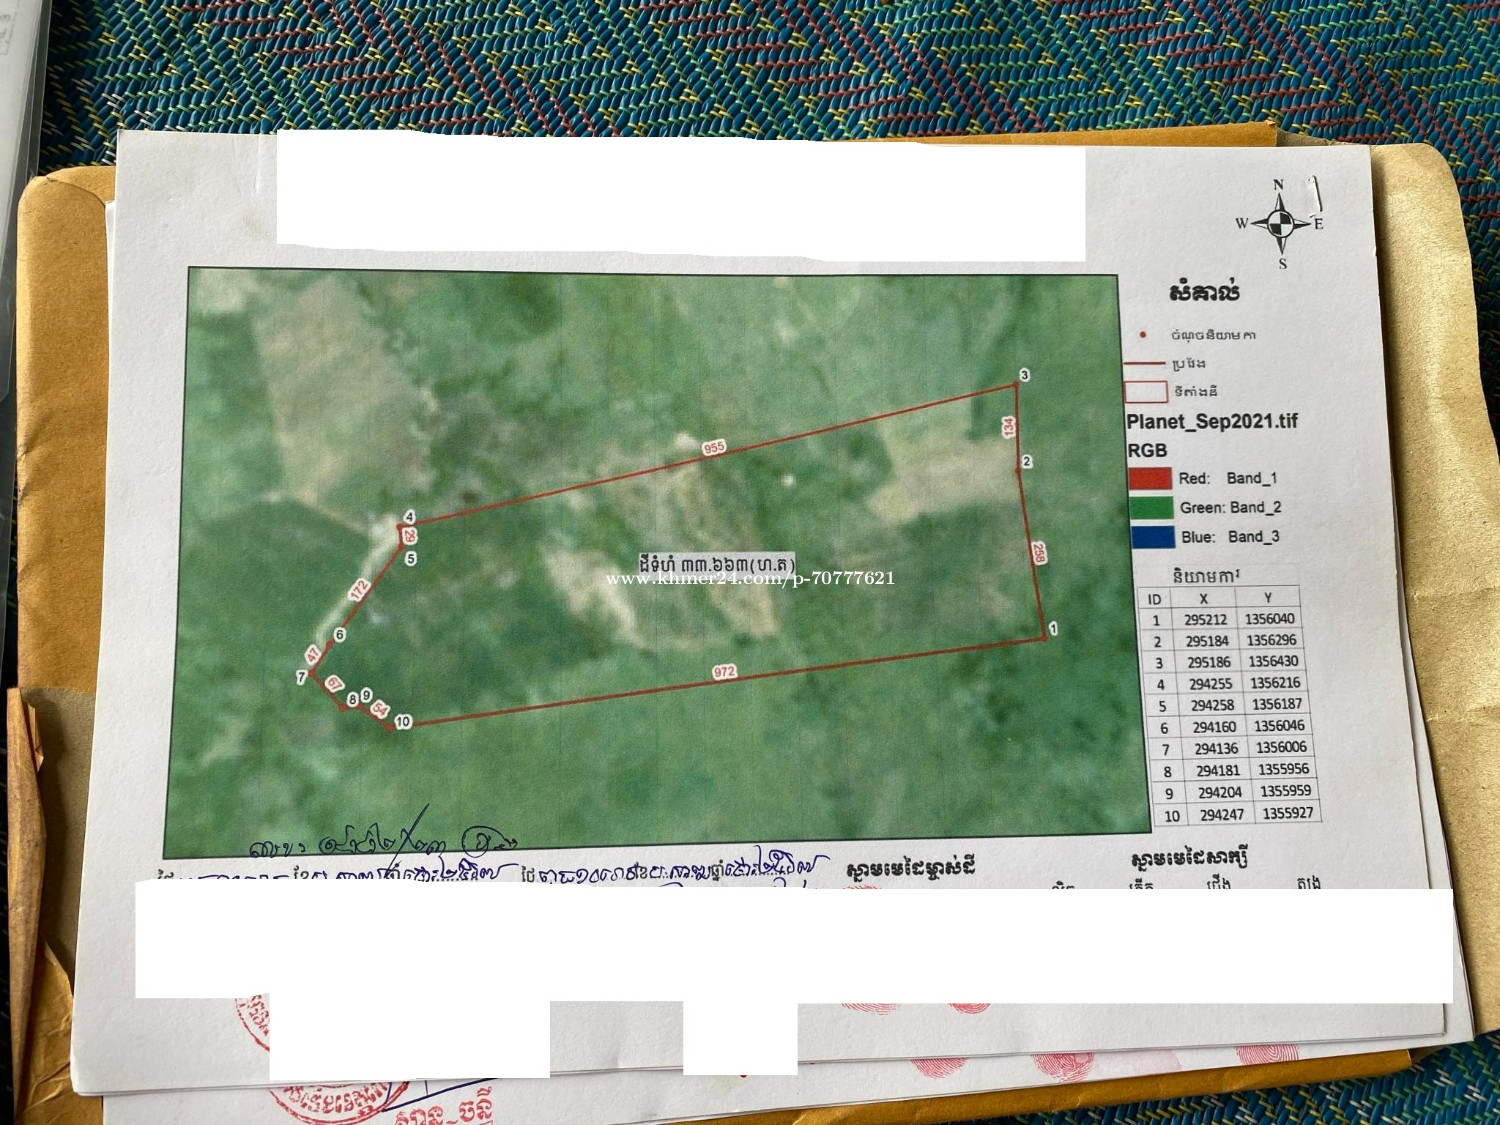Click the 972 distance label on the south boundary
The image size is (1500, 1125).
pyautogui.click(x=724, y=672)
